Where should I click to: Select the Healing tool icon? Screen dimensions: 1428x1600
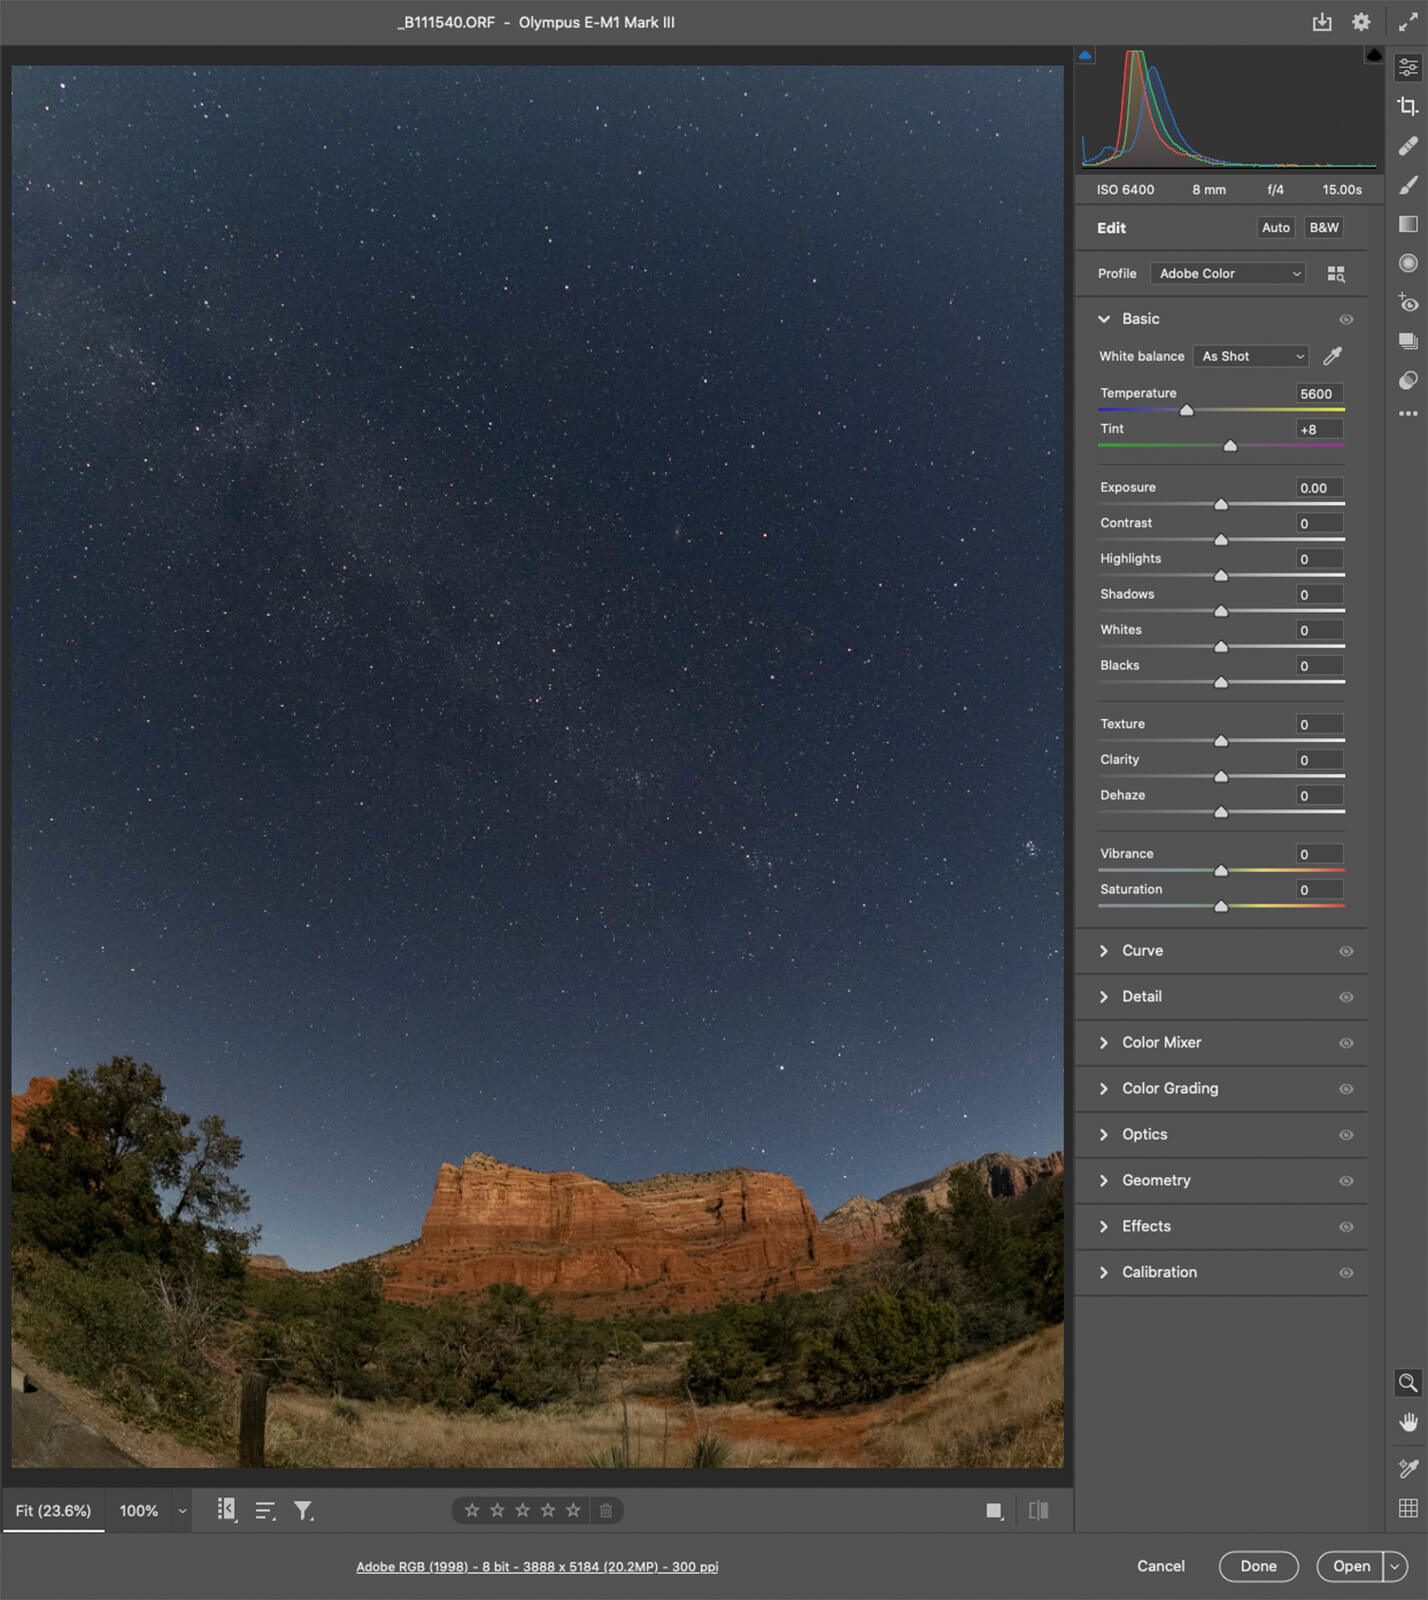click(x=1408, y=146)
